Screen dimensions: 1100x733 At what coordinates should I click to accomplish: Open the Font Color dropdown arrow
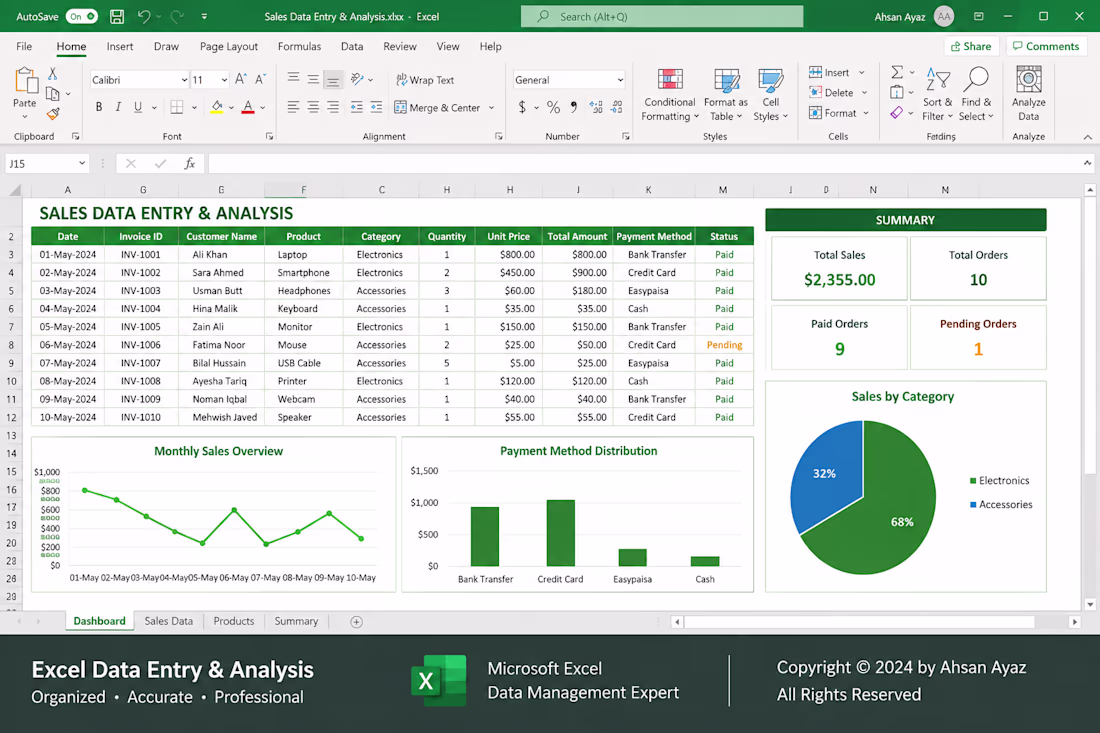[x=263, y=108]
